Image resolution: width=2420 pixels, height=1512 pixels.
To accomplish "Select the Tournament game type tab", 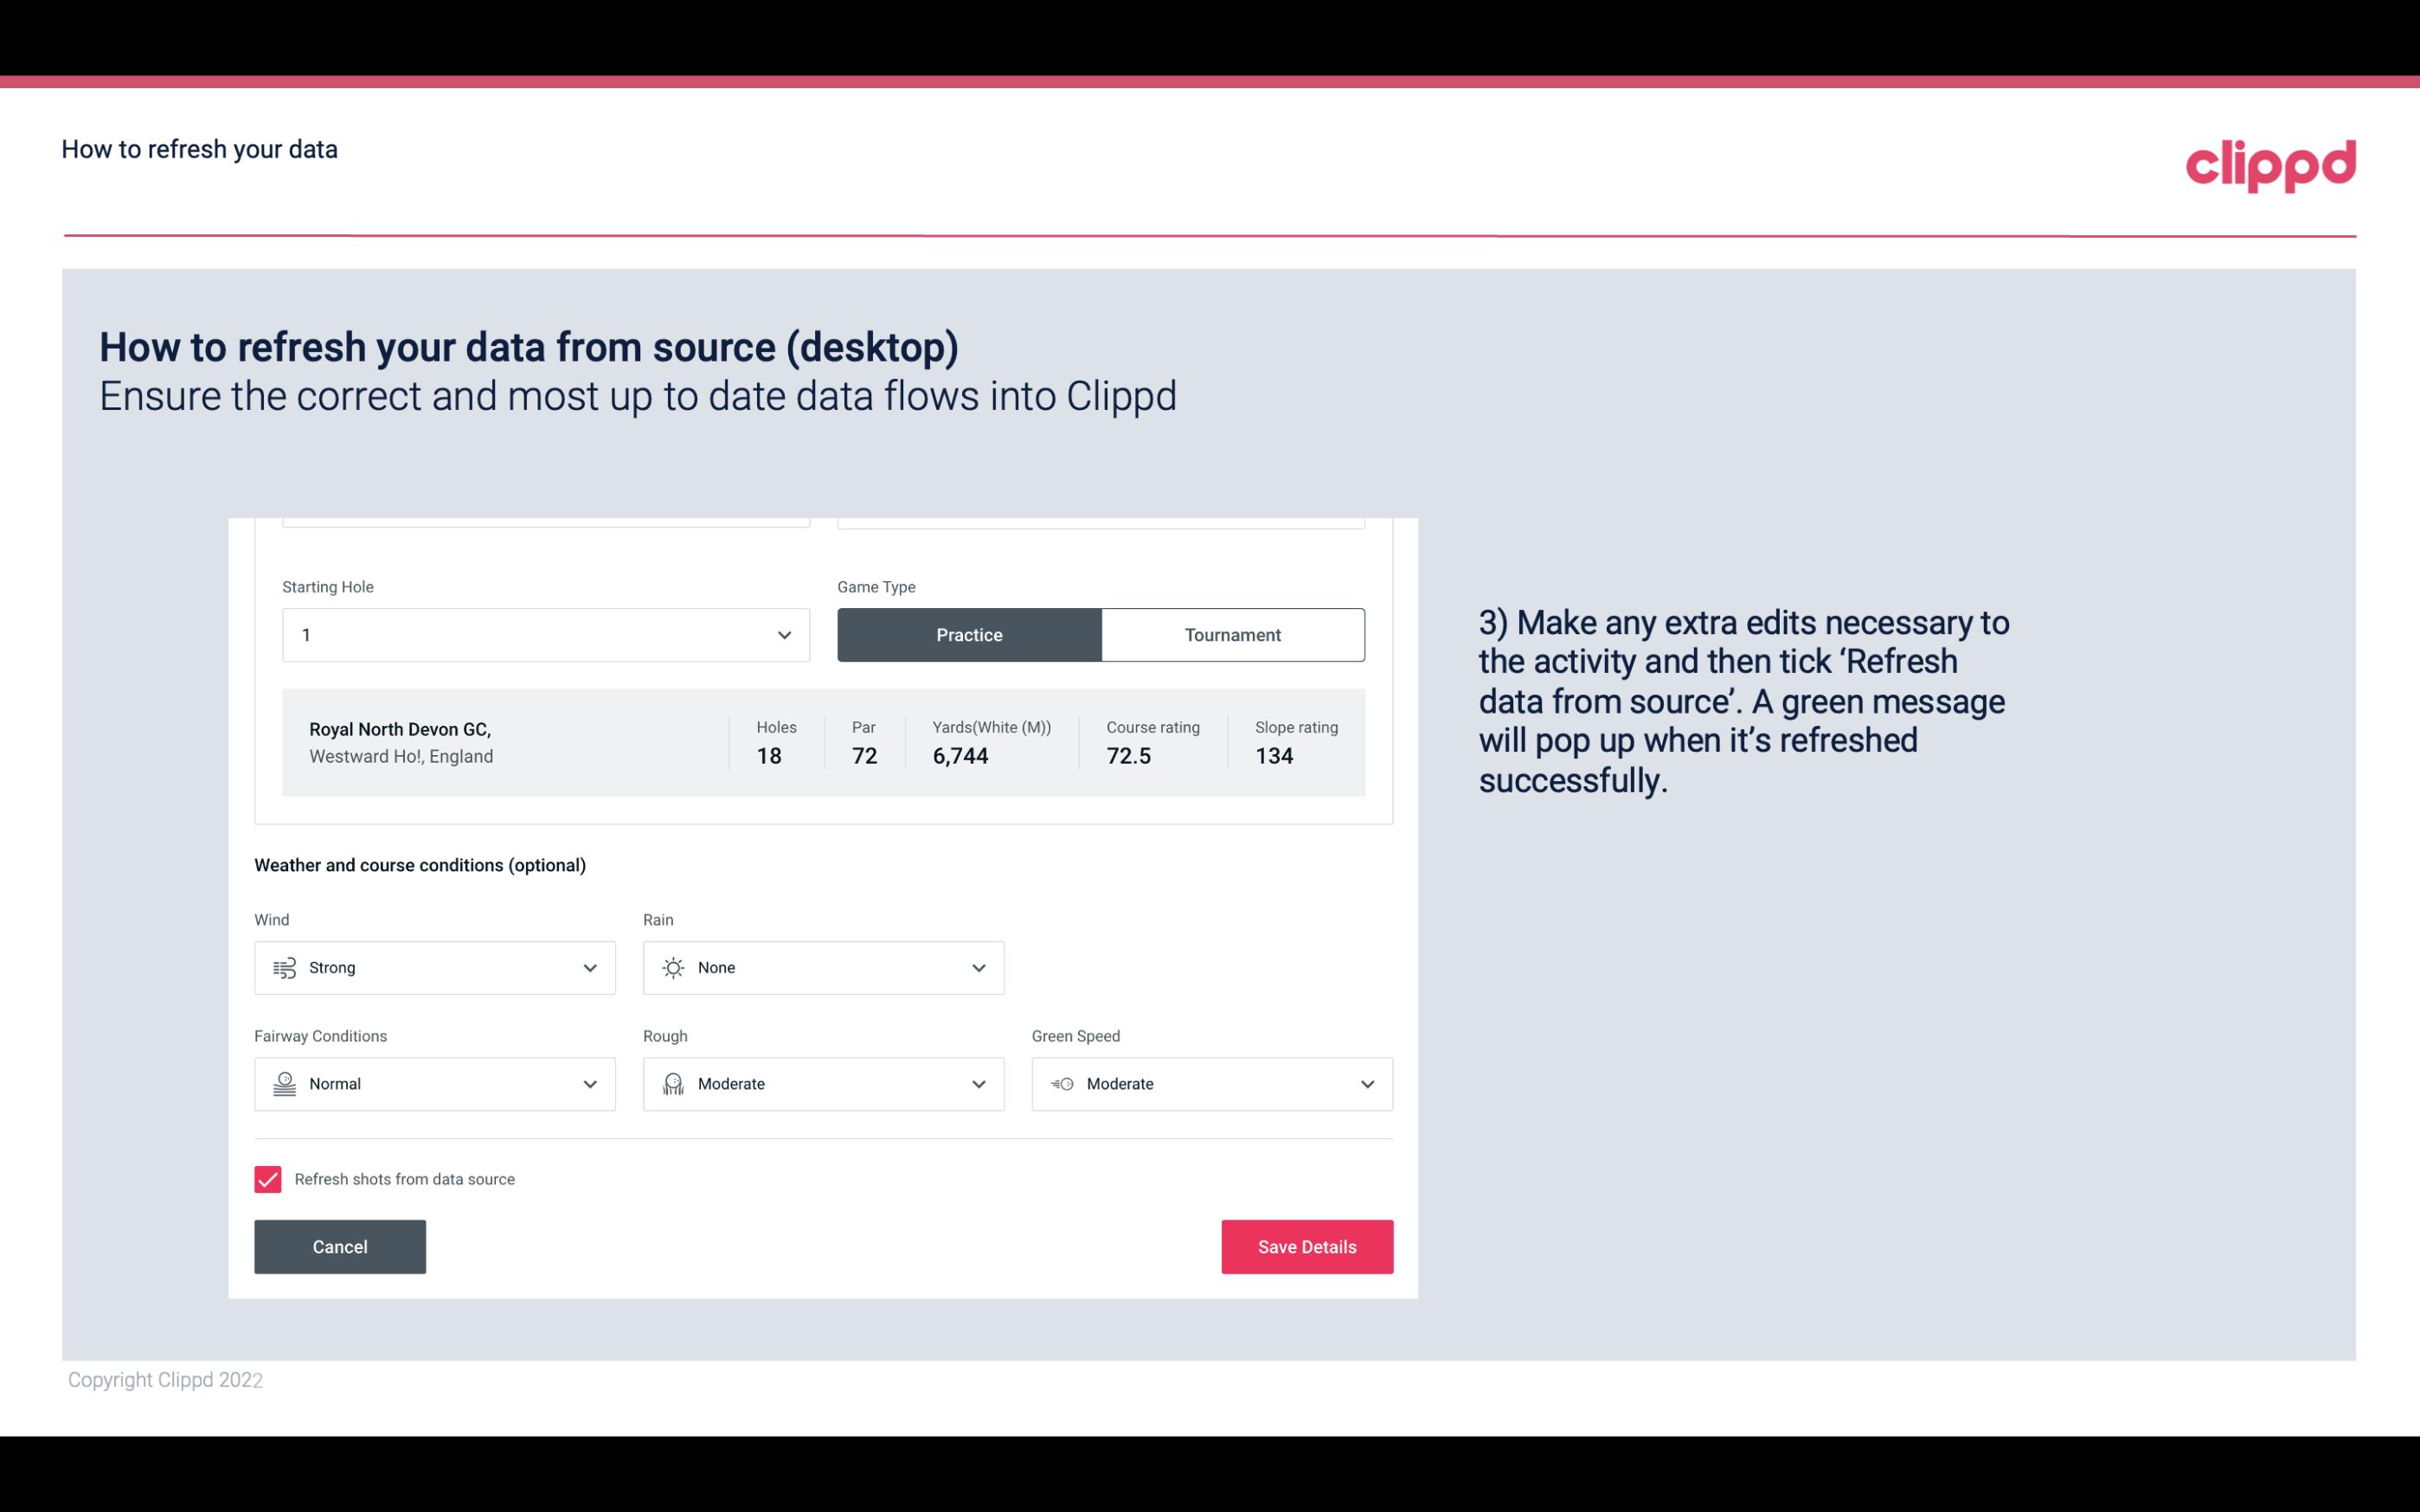I will (x=1232, y=634).
